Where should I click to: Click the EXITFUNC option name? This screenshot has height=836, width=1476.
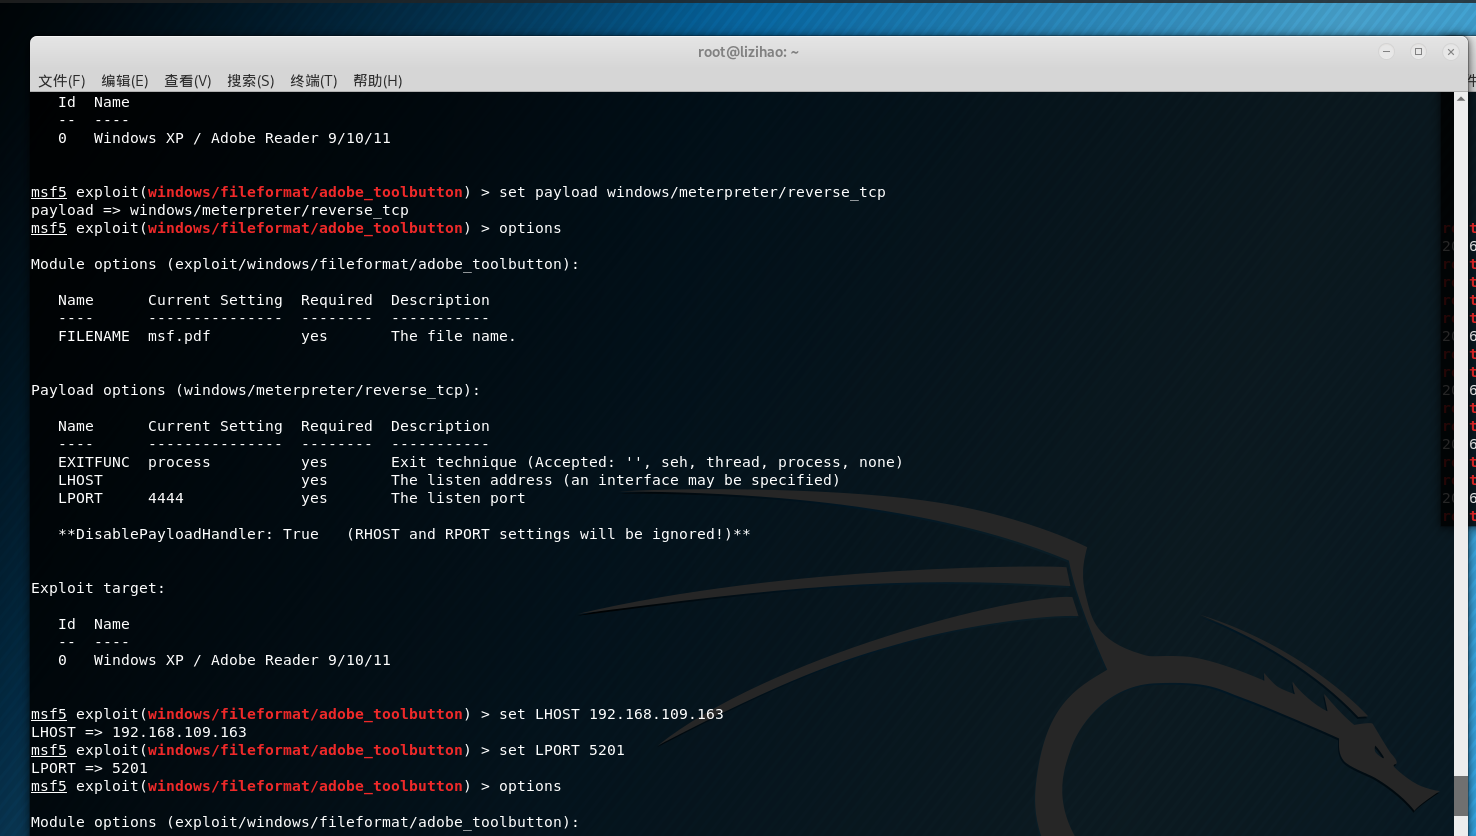[94, 462]
